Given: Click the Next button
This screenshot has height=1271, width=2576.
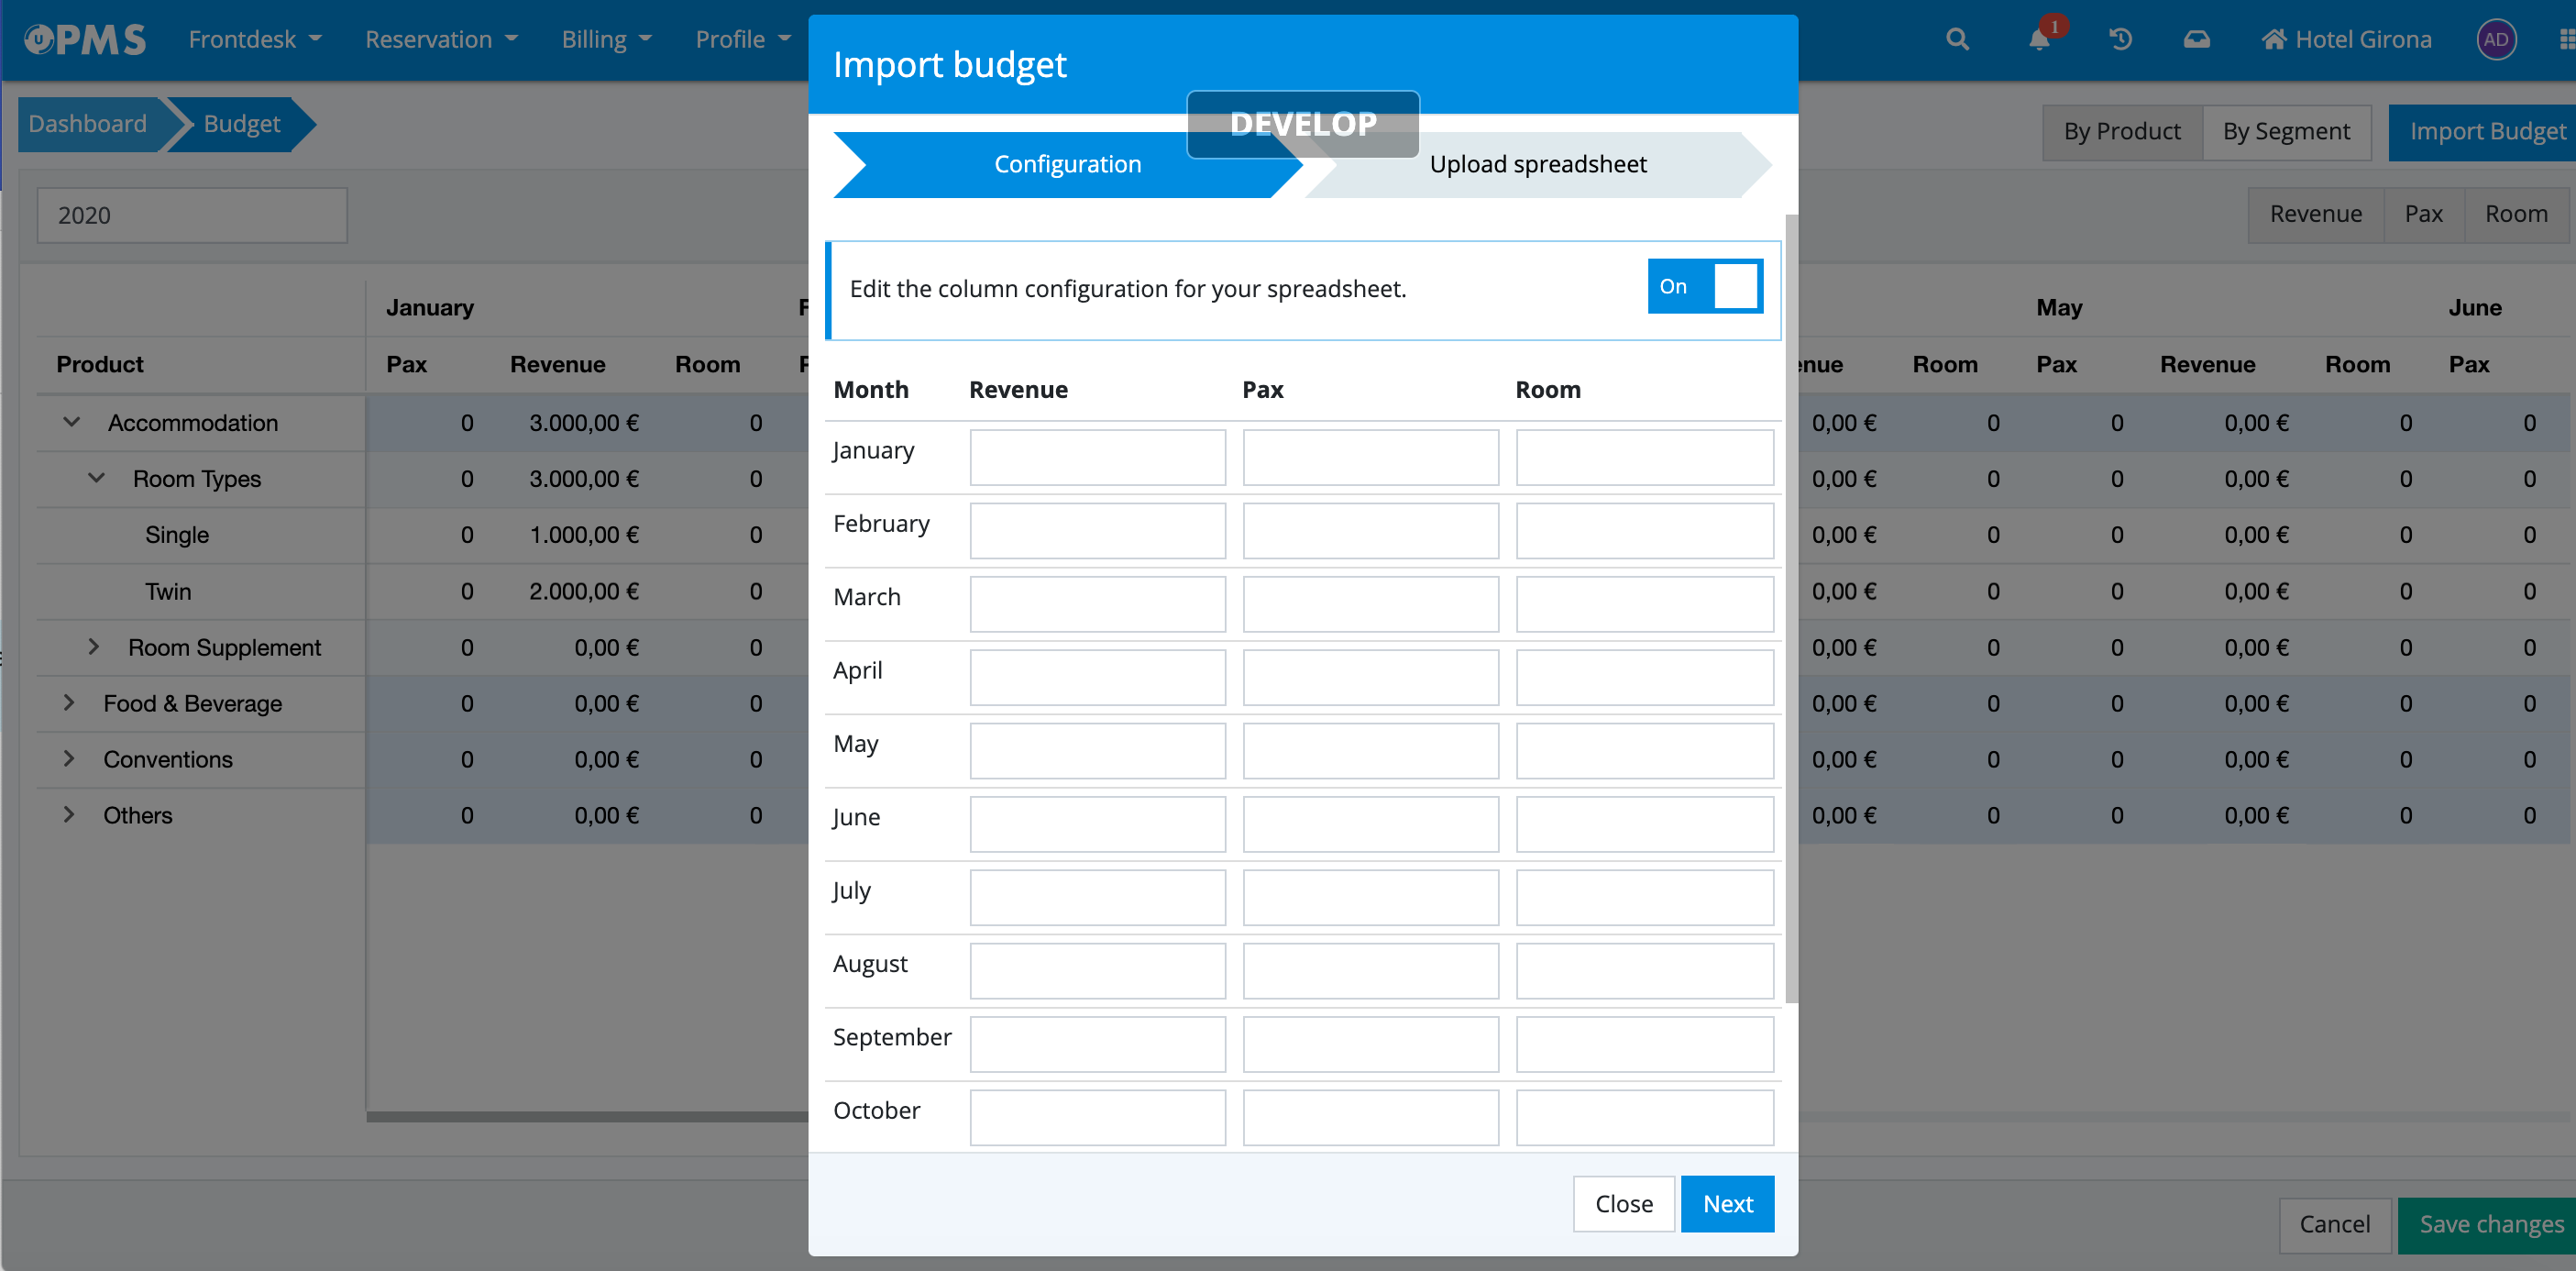Looking at the screenshot, I should 1726,1203.
